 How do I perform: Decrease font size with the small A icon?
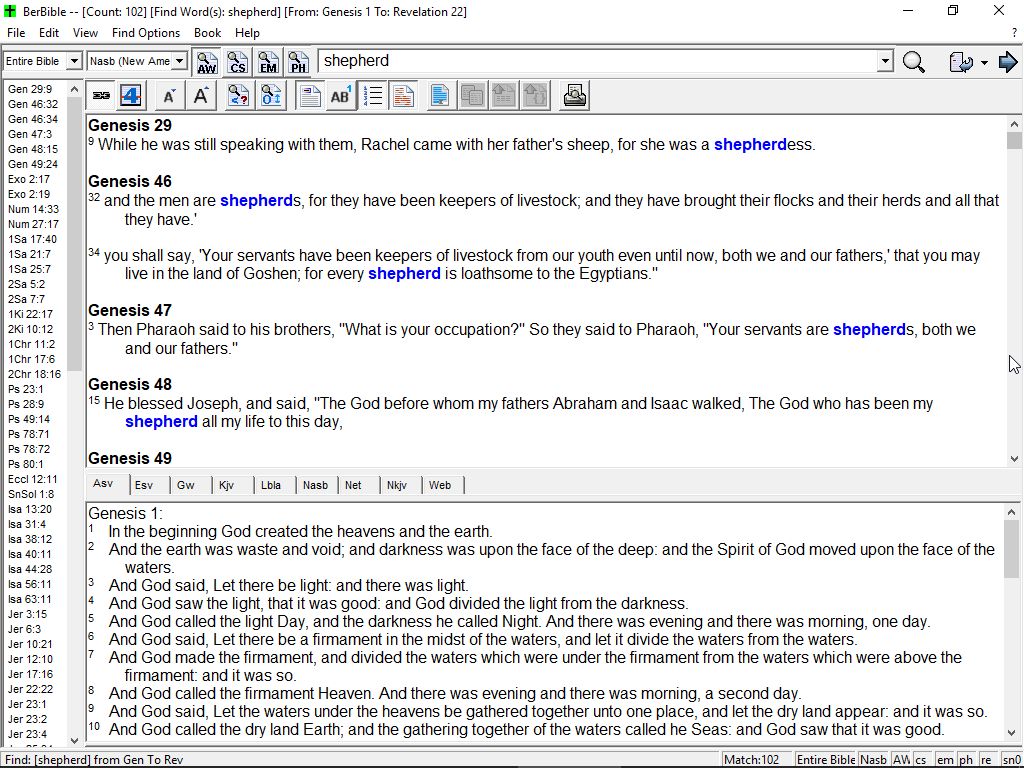pyautogui.click(x=169, y=96)
